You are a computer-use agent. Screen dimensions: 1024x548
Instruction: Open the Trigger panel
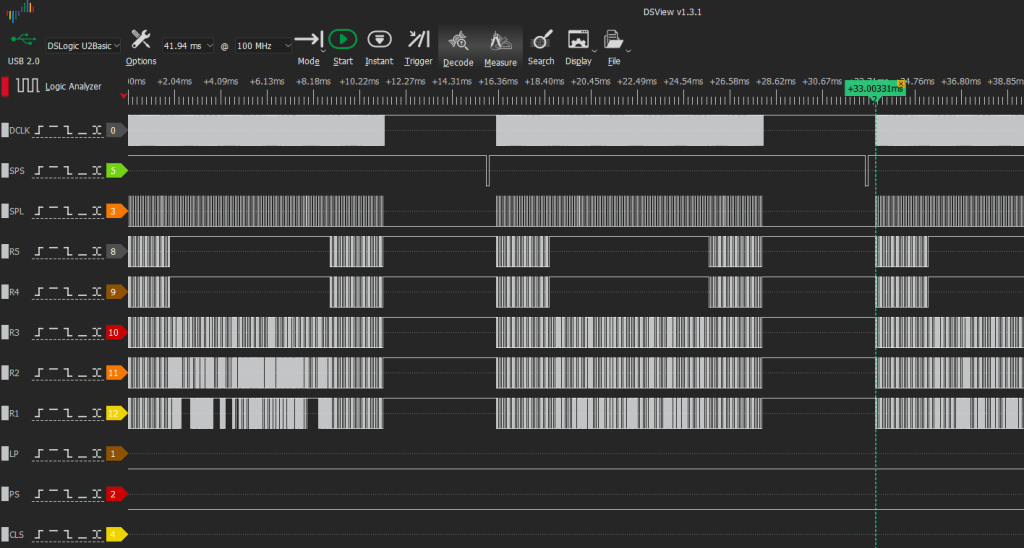418,40
